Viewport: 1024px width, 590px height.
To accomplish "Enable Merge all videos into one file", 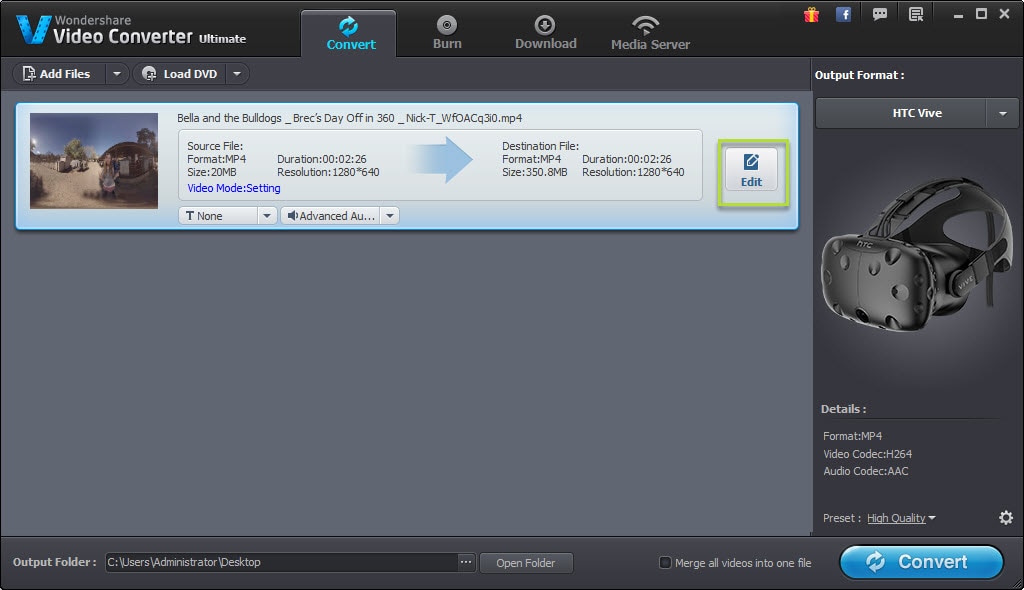I will pyautogui.click(x=665, y=563).
